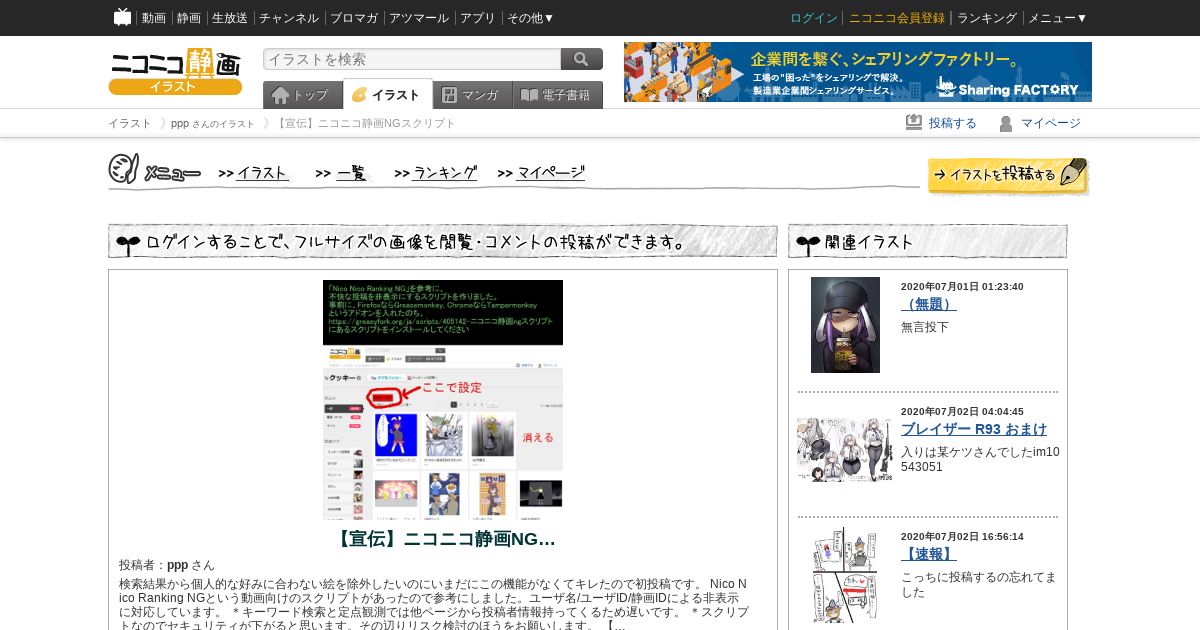The height and width of the screenshot is (630, 1200).
Task: Click the title 【宣伝】ニコニコ静画NG…
Action: [443, 539]
